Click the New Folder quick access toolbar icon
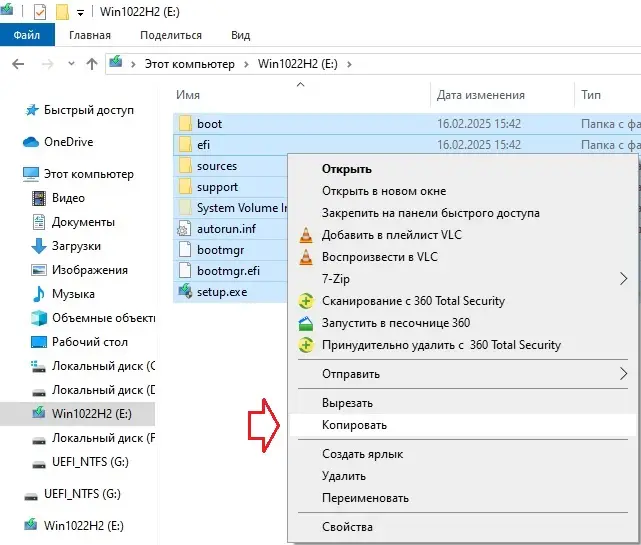 [62, 12]
